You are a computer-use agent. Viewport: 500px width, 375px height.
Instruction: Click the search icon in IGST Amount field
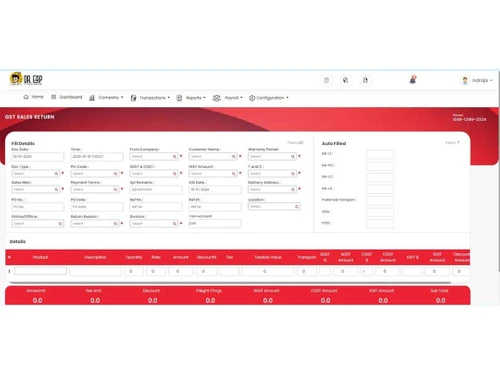point(234,174)
